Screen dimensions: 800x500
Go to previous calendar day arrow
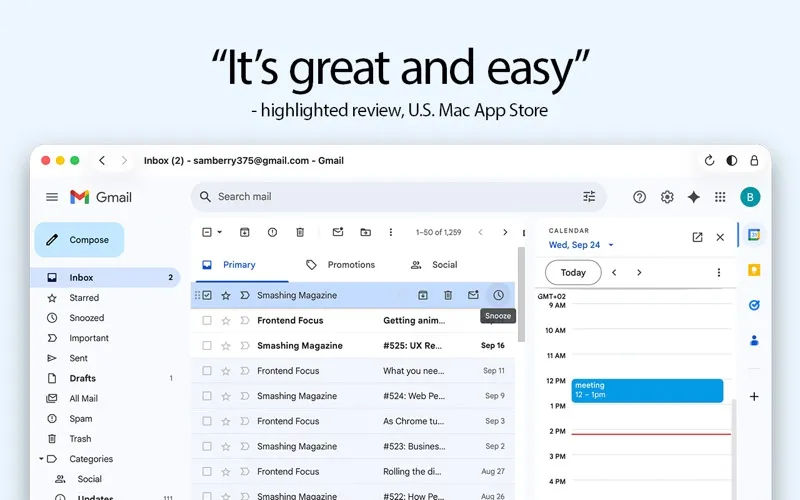614,272
